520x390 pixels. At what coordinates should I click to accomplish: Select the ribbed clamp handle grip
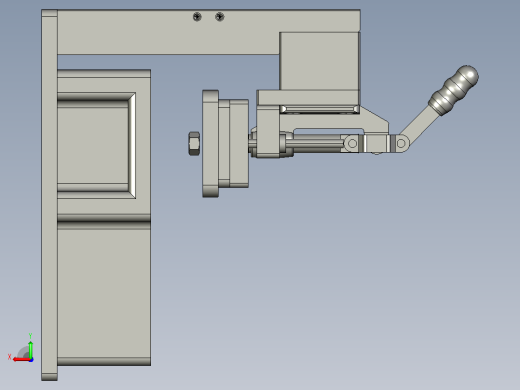tap(454, 90)
